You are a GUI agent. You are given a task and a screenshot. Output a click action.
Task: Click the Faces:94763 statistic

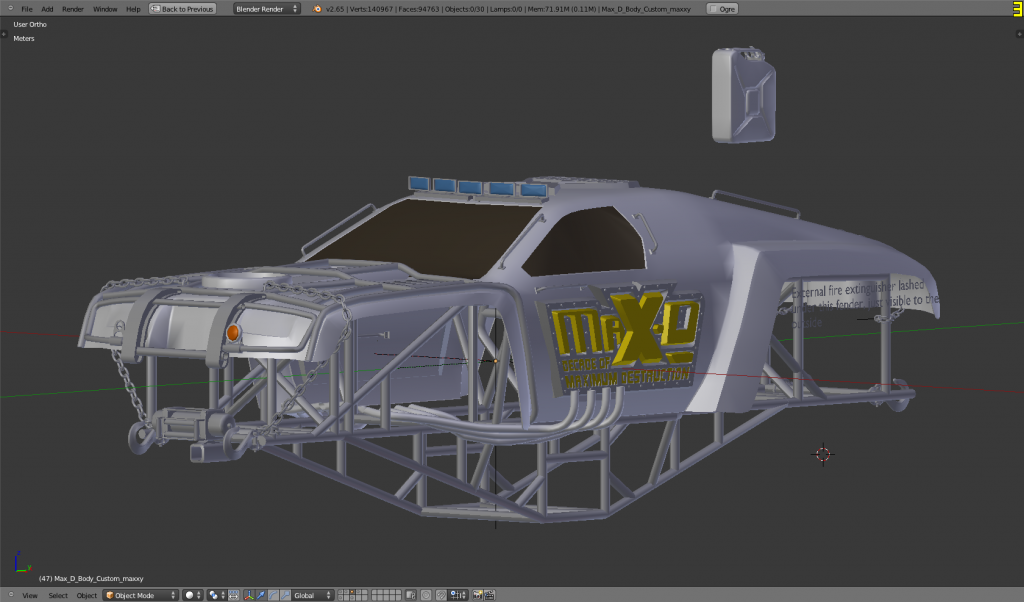423,9
